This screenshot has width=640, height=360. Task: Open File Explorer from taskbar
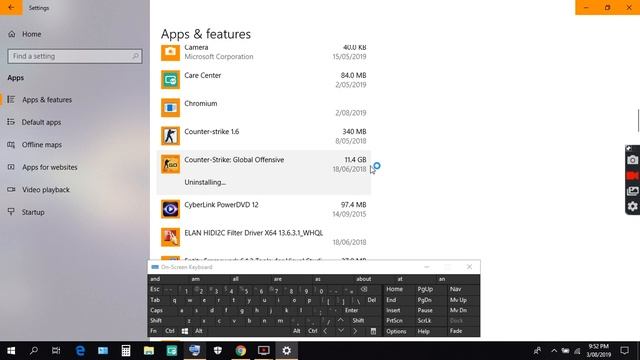(x=149, y=350)
